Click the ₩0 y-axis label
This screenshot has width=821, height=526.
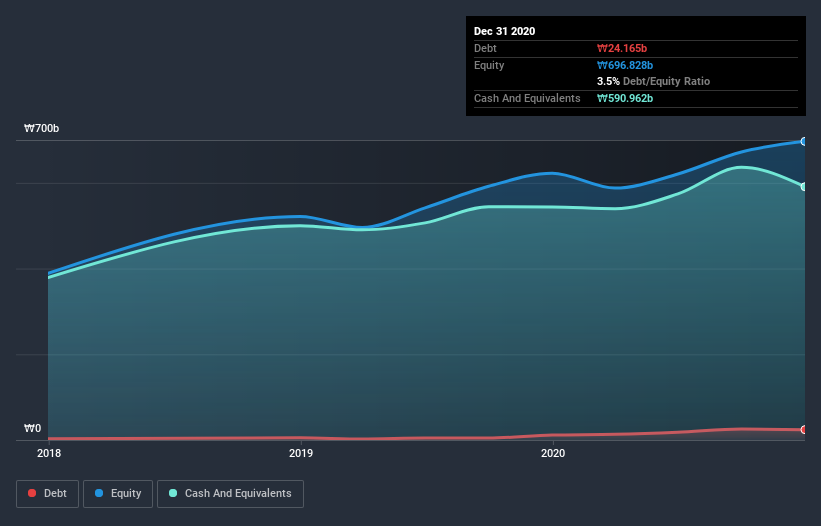tap(32, 428)
